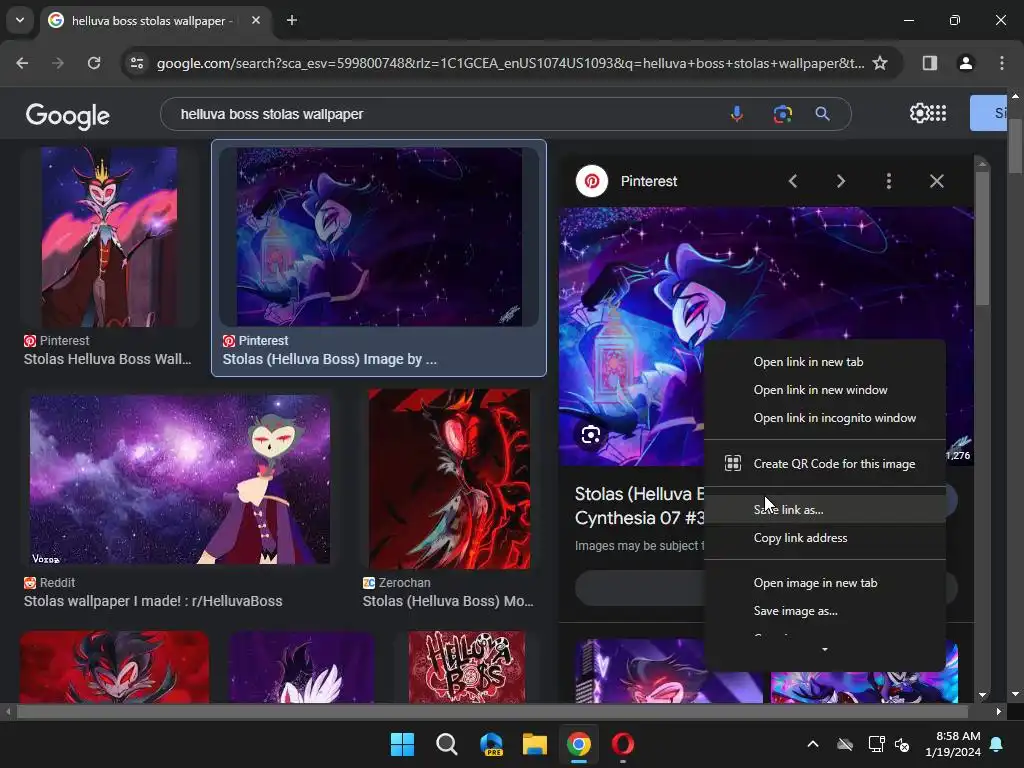The width and height of the screenshot is (1024, 768).
Task: Select Create QR Code for this image
Action: (x=825, y=464)
